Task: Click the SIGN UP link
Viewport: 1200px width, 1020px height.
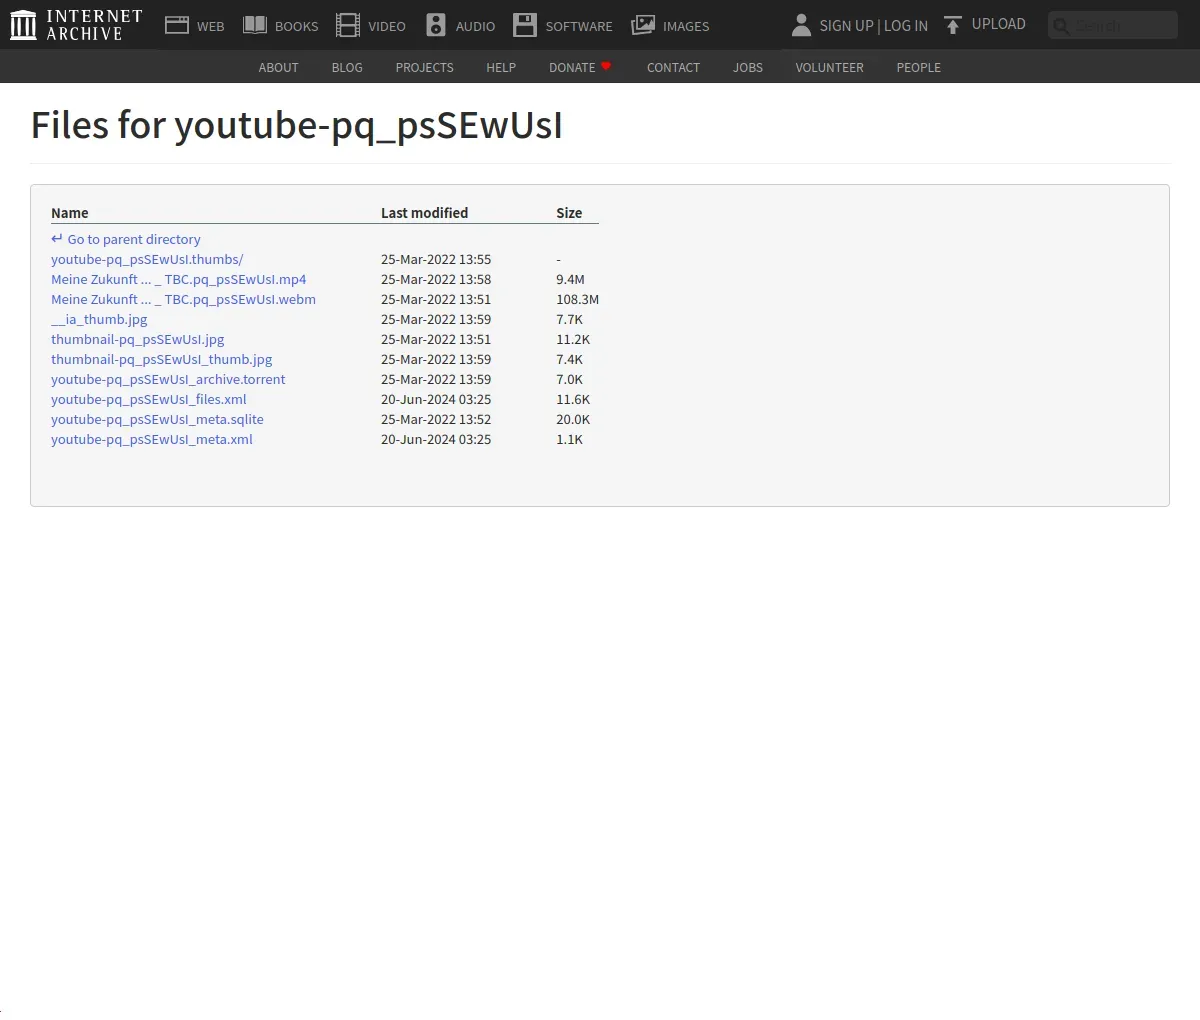Action: (846, 26)
